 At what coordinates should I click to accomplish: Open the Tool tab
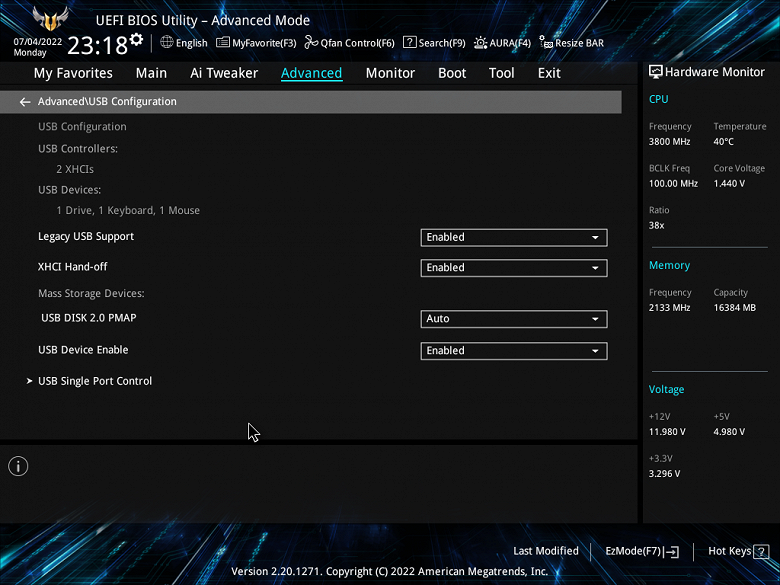coord(501,73)
